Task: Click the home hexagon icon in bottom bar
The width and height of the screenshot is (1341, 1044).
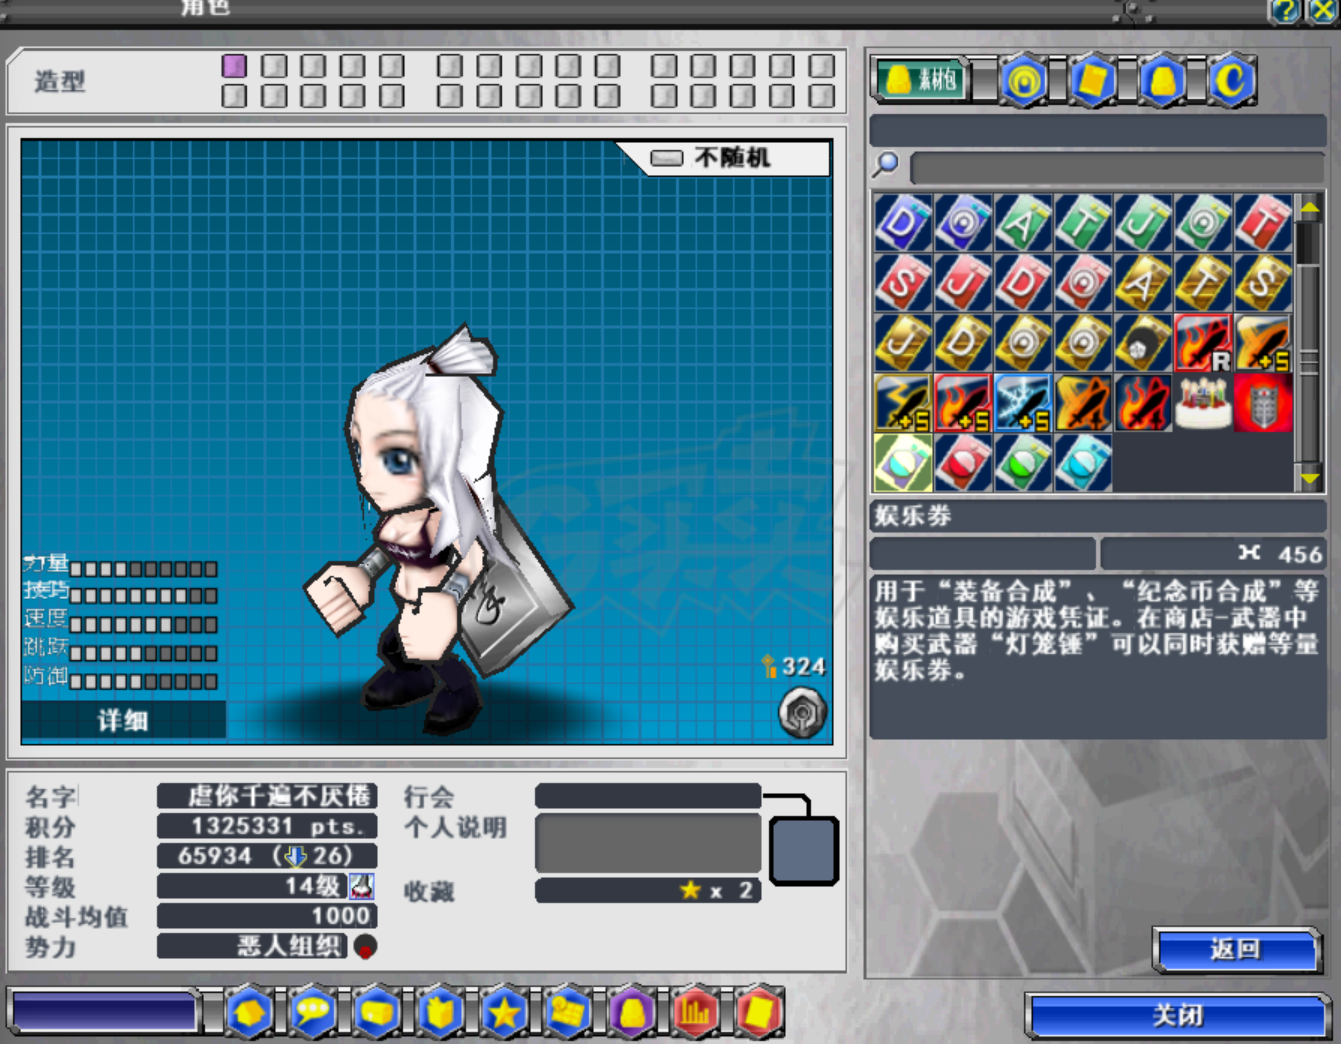Action: tap(249, 1013)
